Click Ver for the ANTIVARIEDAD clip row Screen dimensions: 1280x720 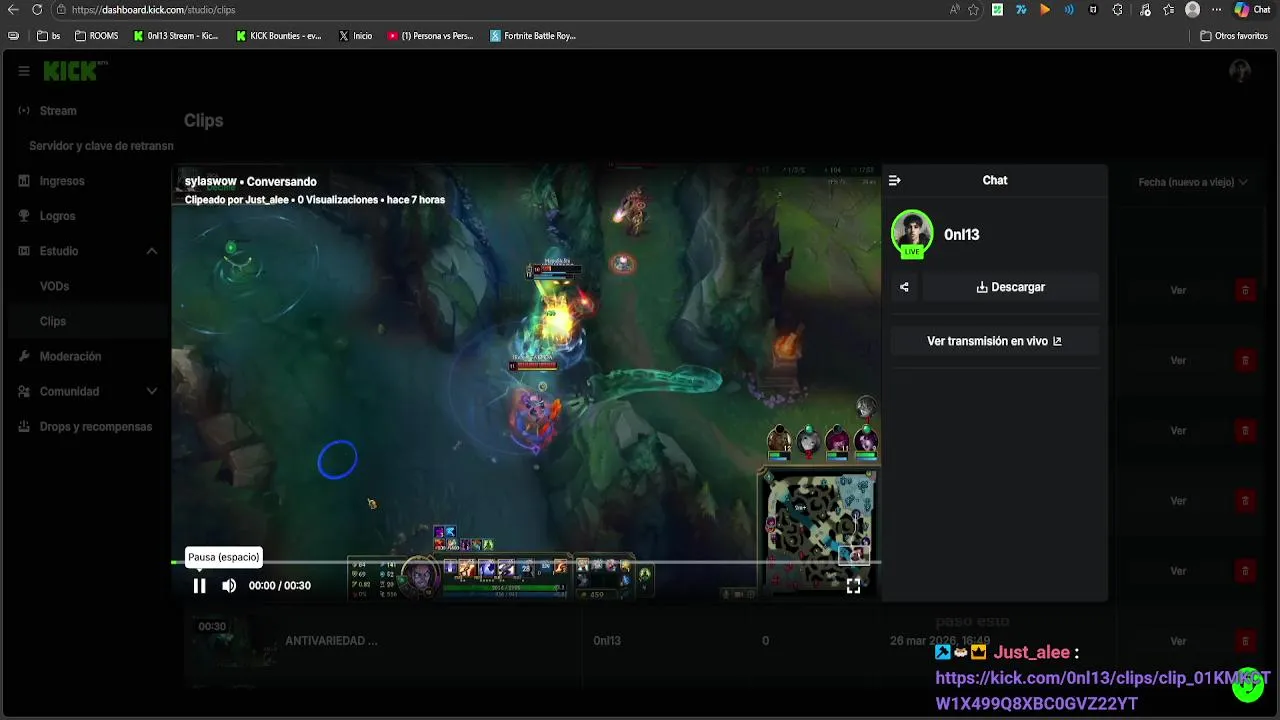[1178, 641]
